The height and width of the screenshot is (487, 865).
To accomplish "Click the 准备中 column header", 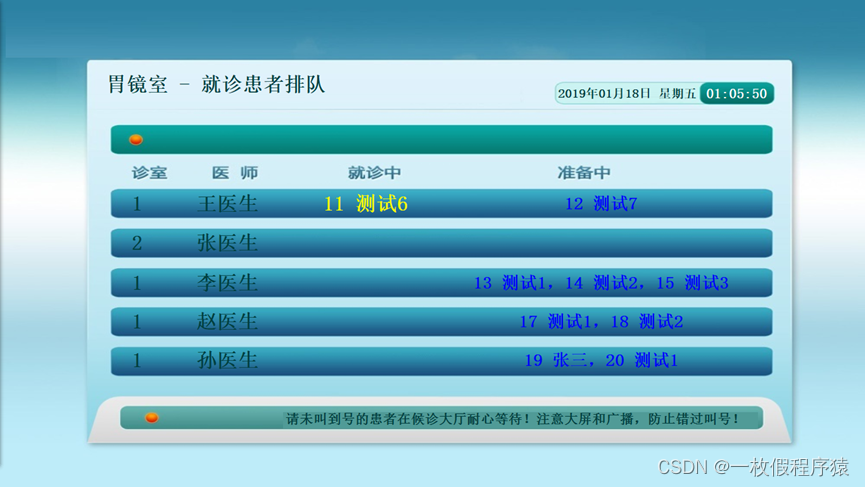I will 584,173.
